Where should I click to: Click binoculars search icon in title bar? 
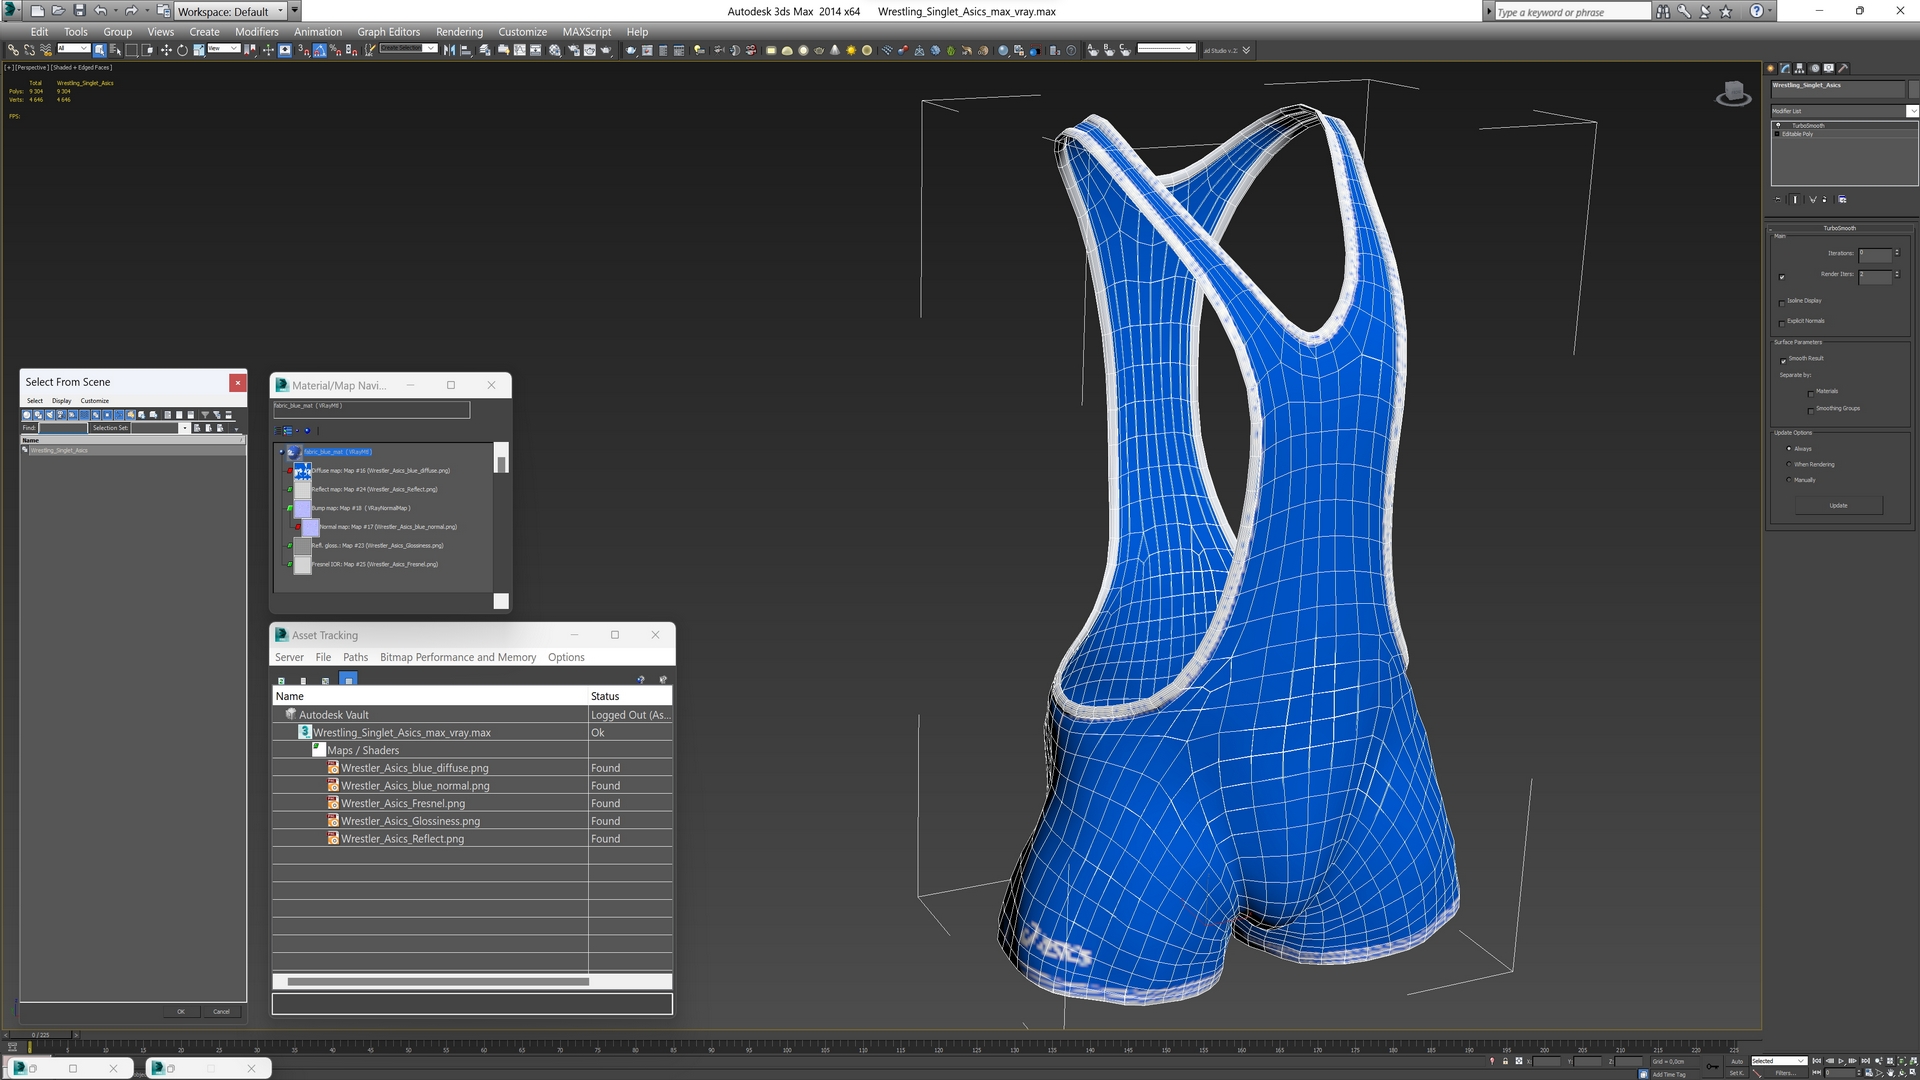[1663, 11]
